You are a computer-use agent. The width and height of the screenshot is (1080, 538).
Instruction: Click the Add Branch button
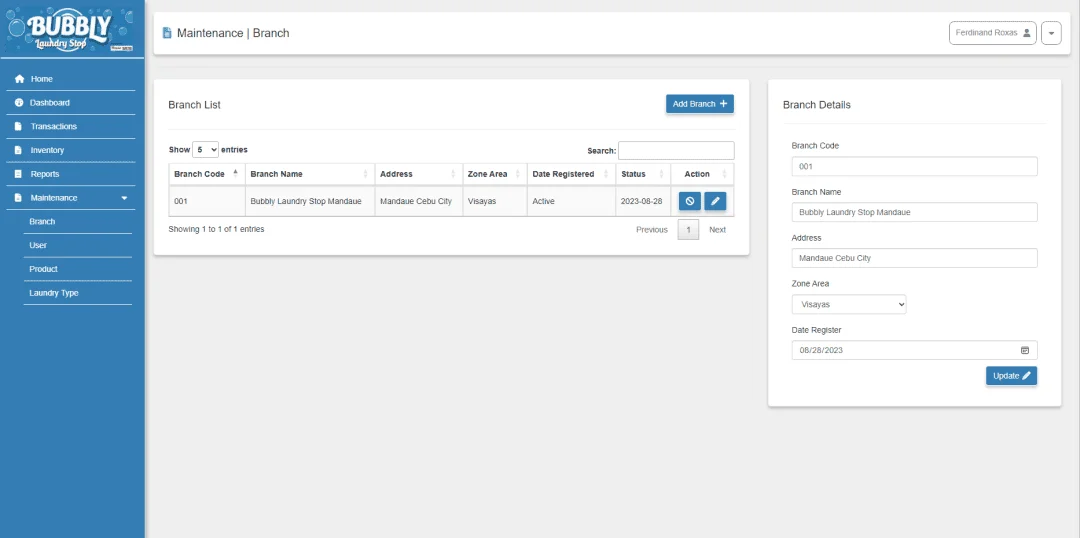pyautogui.click(x=700, y=104)
